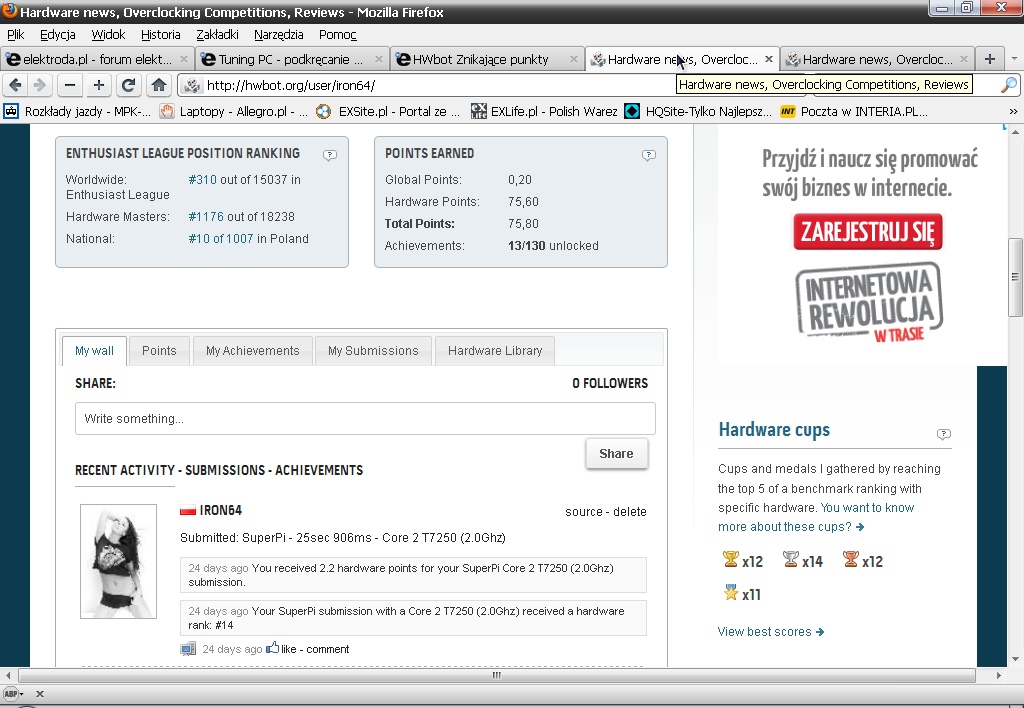Click You want to know more link
The width and height of the screenshot is (1024, 708).
pyautogui.click(x=816, y=517)
